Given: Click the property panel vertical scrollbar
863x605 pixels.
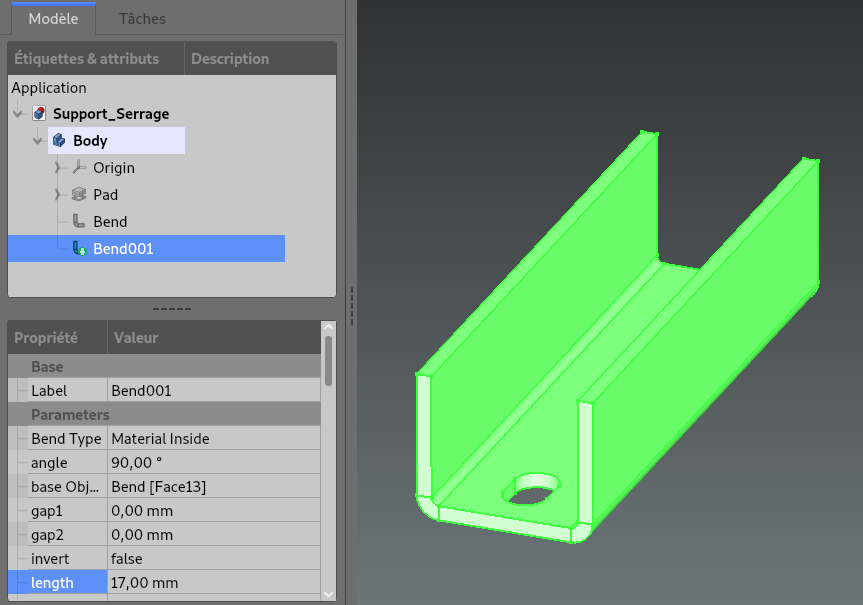Looking at the screenshot, I should (x=329, y=360).
